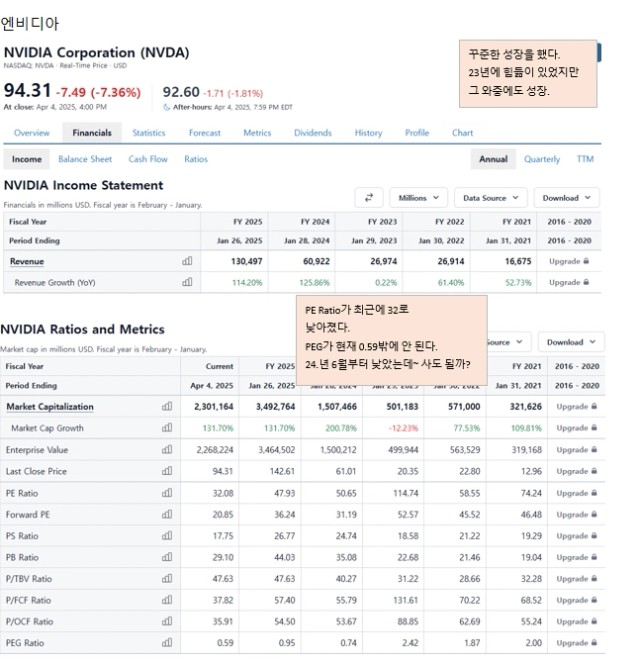
Task: Open chart icon for Forward PE
Action: (167, 514)
